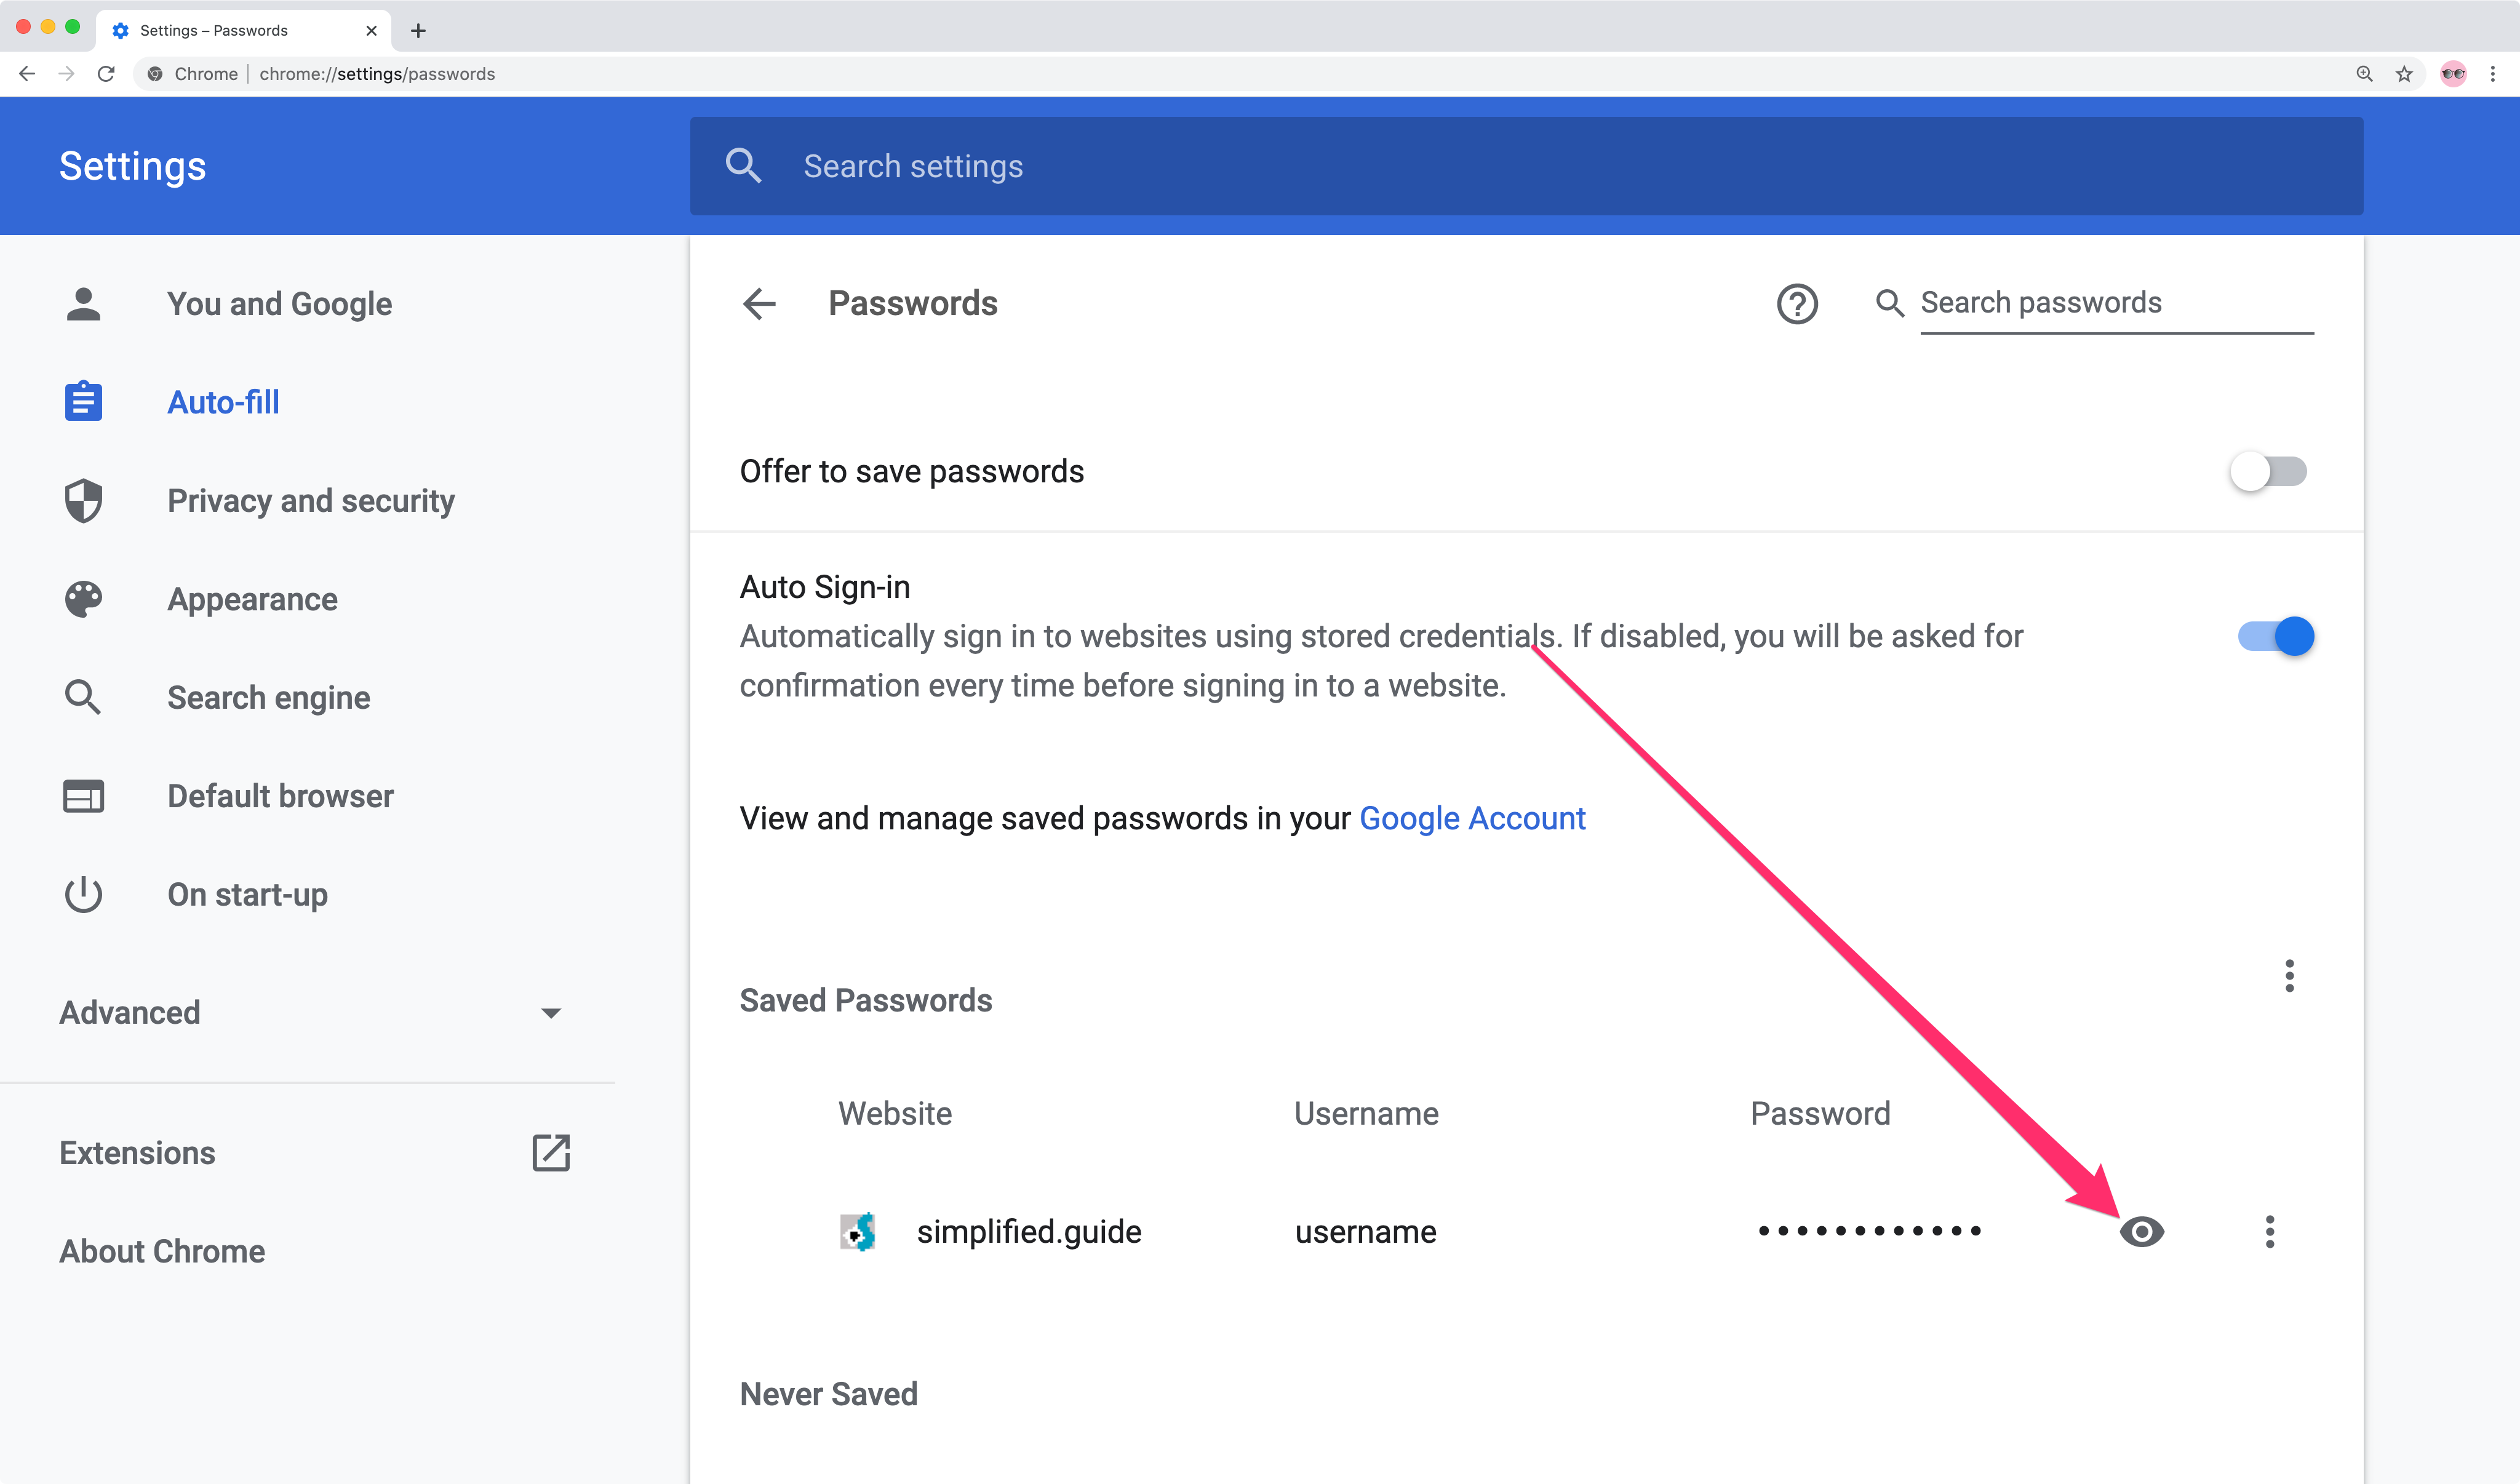Click the browser back arrow
Screen dimensions: 2520x1484
tap(27, 74)
